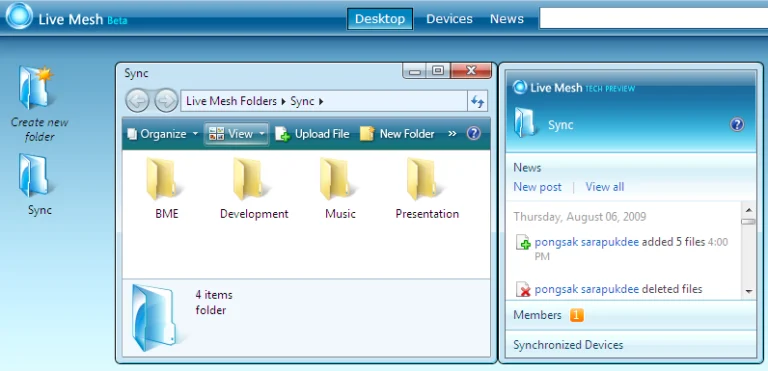The width and height of the screenshot is (768, 371).
Task: Click the New post link
Action: (x=537, y=187)
